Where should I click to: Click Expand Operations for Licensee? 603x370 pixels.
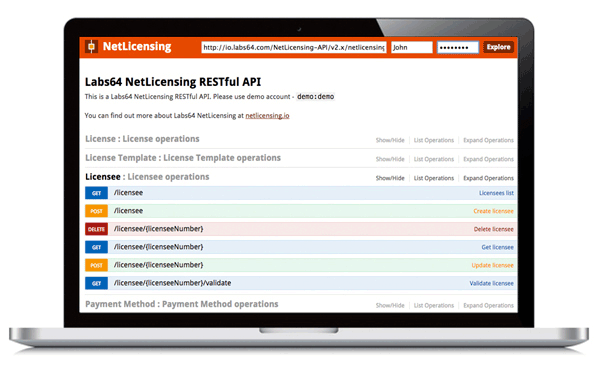(488, 178)
